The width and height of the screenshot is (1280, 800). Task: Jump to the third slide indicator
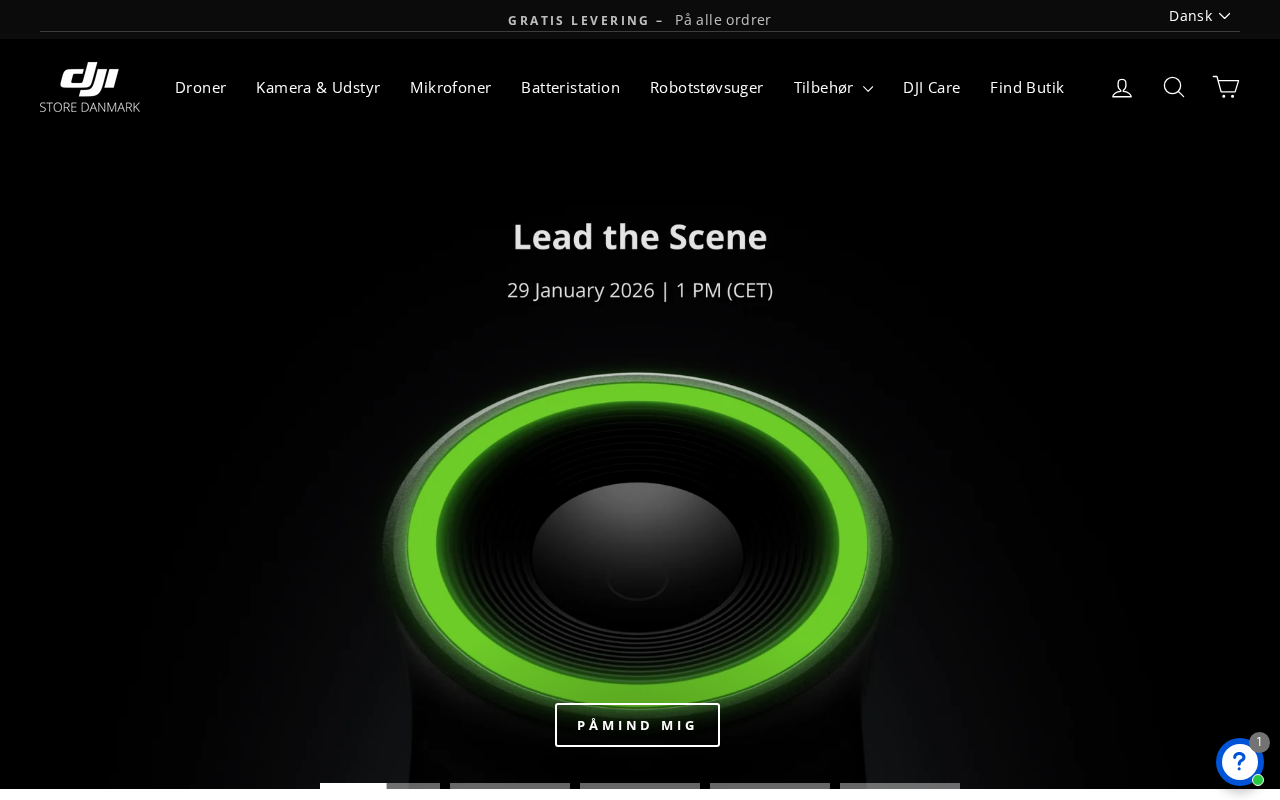point(640,787)
